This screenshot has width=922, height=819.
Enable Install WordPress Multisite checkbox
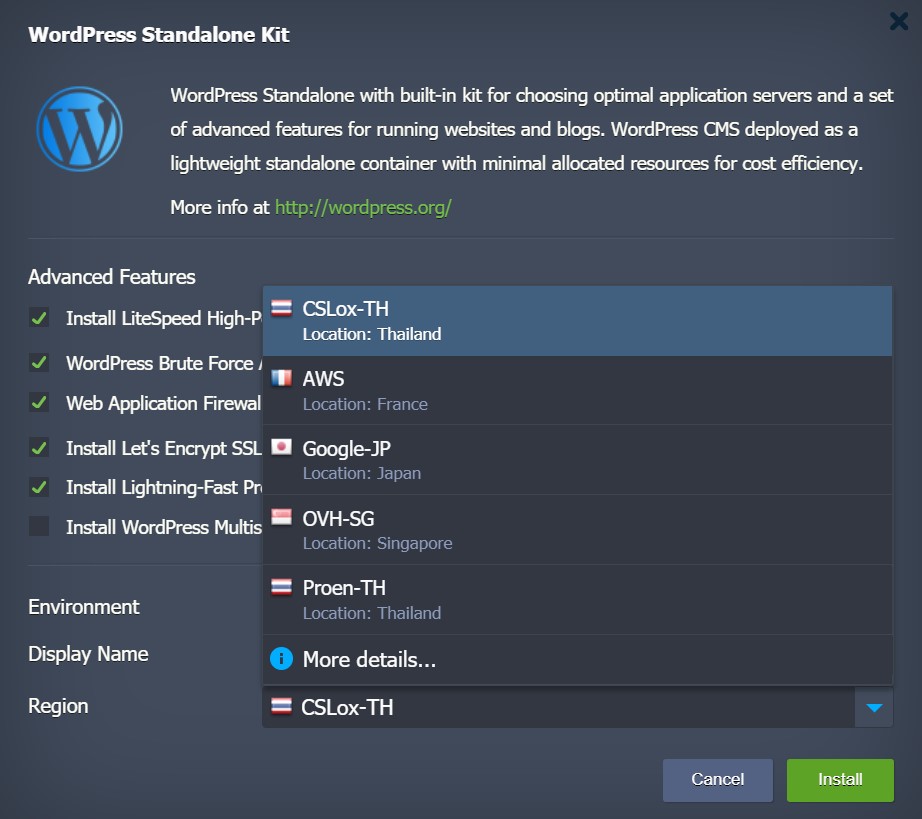pyautogui.click(x=39, y=526)
